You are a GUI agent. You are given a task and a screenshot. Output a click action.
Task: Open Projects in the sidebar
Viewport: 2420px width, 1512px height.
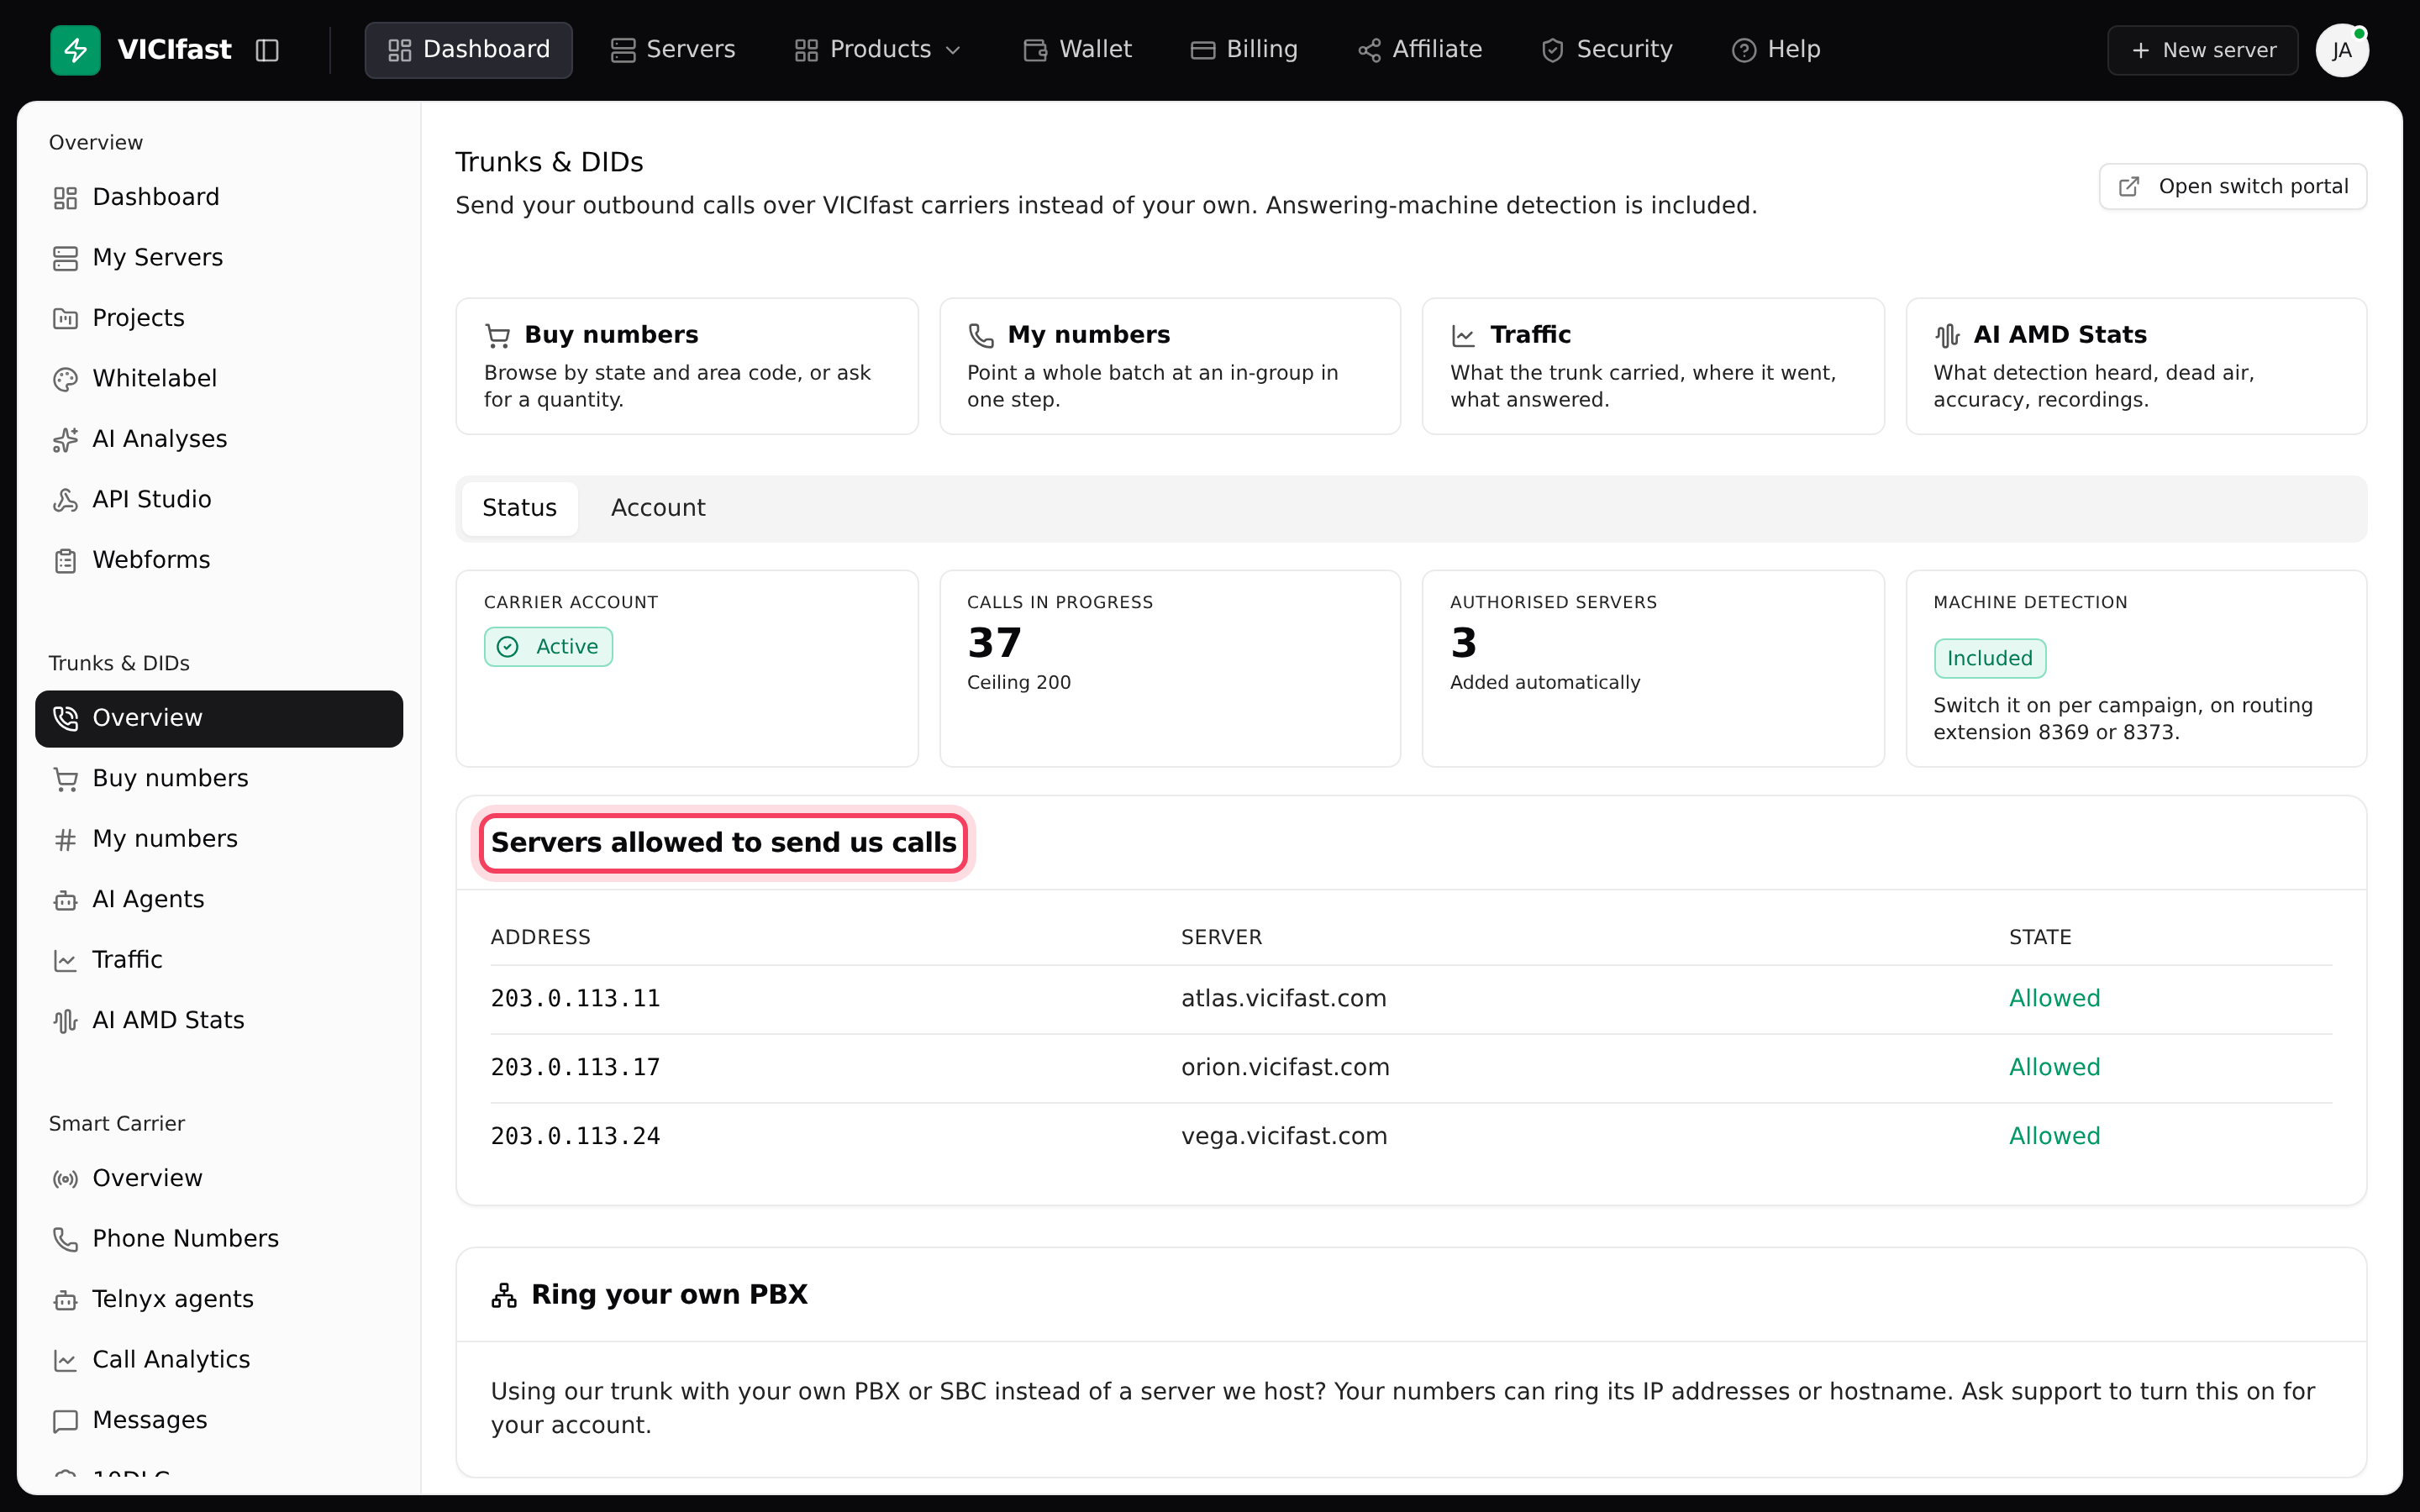pyautogui.click(x=219, y=318)
